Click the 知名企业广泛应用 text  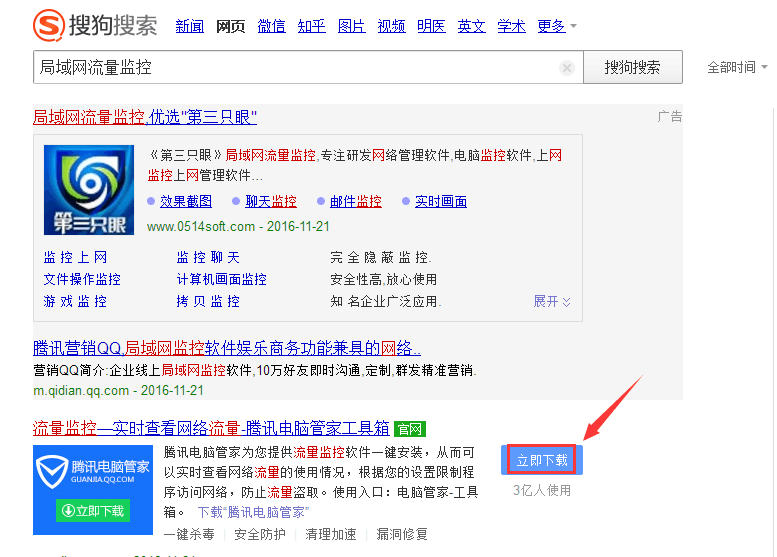[386, 301]
